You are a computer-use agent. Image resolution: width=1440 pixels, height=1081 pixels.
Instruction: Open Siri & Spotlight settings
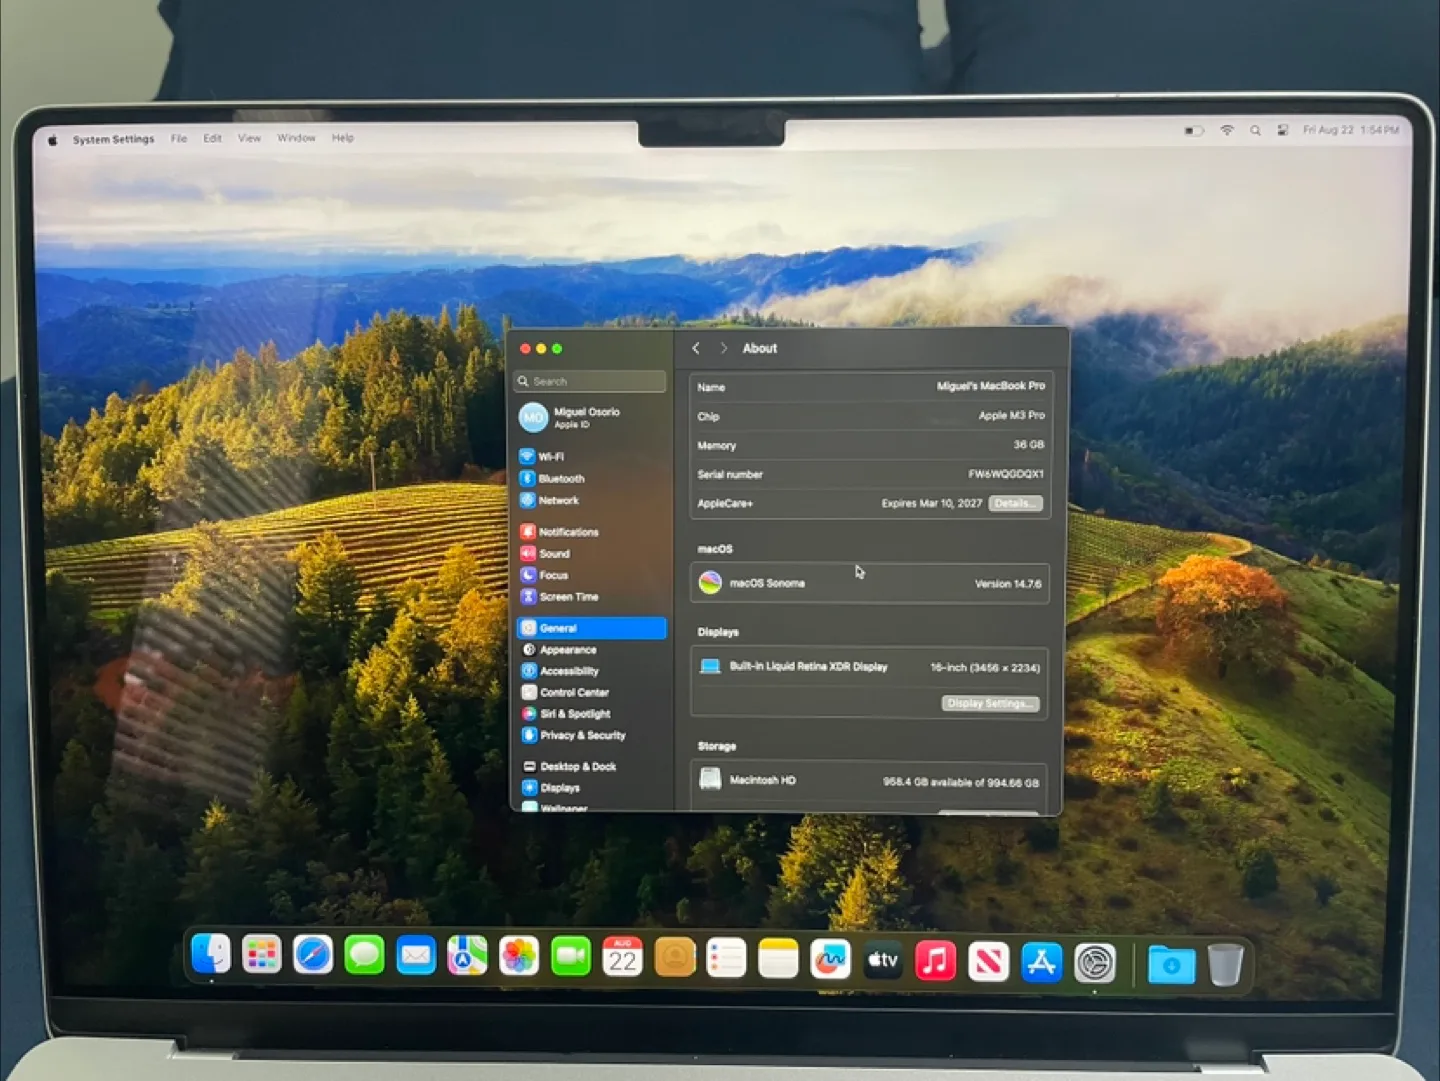[574, 714]
